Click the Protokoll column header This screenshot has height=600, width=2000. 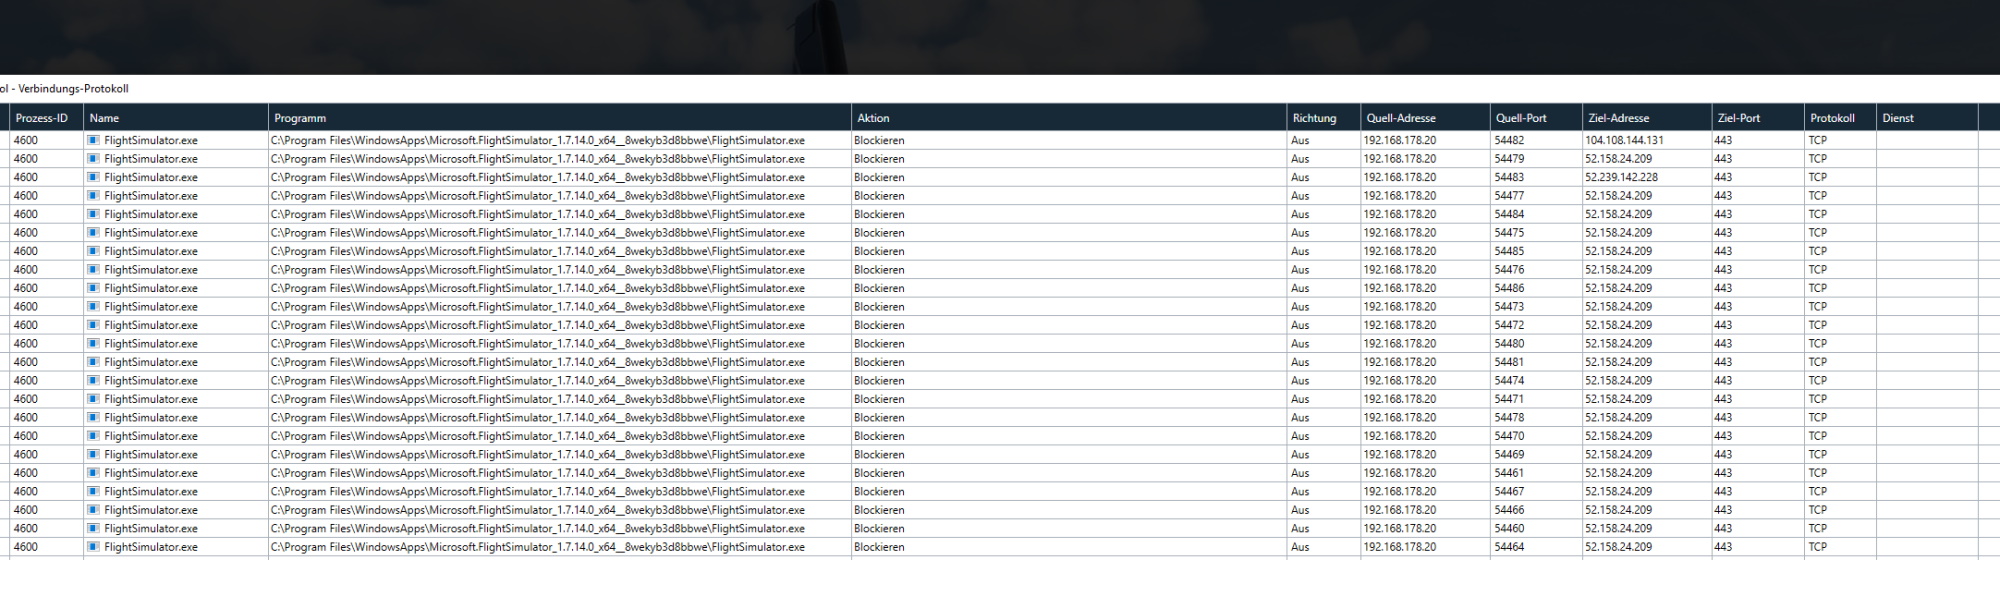point(1840,118)
